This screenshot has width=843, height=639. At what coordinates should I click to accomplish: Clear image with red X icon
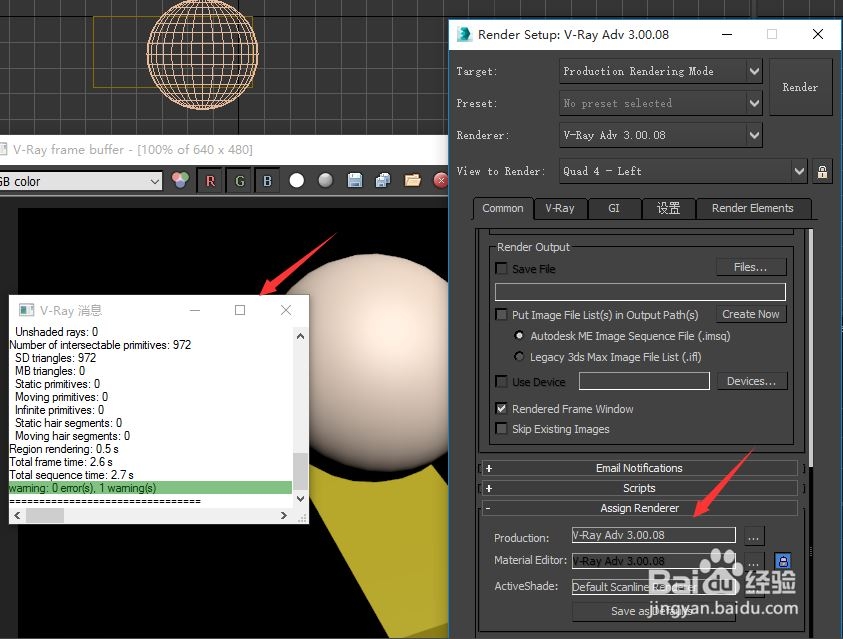pyautogui.click(x=440, y=181)
